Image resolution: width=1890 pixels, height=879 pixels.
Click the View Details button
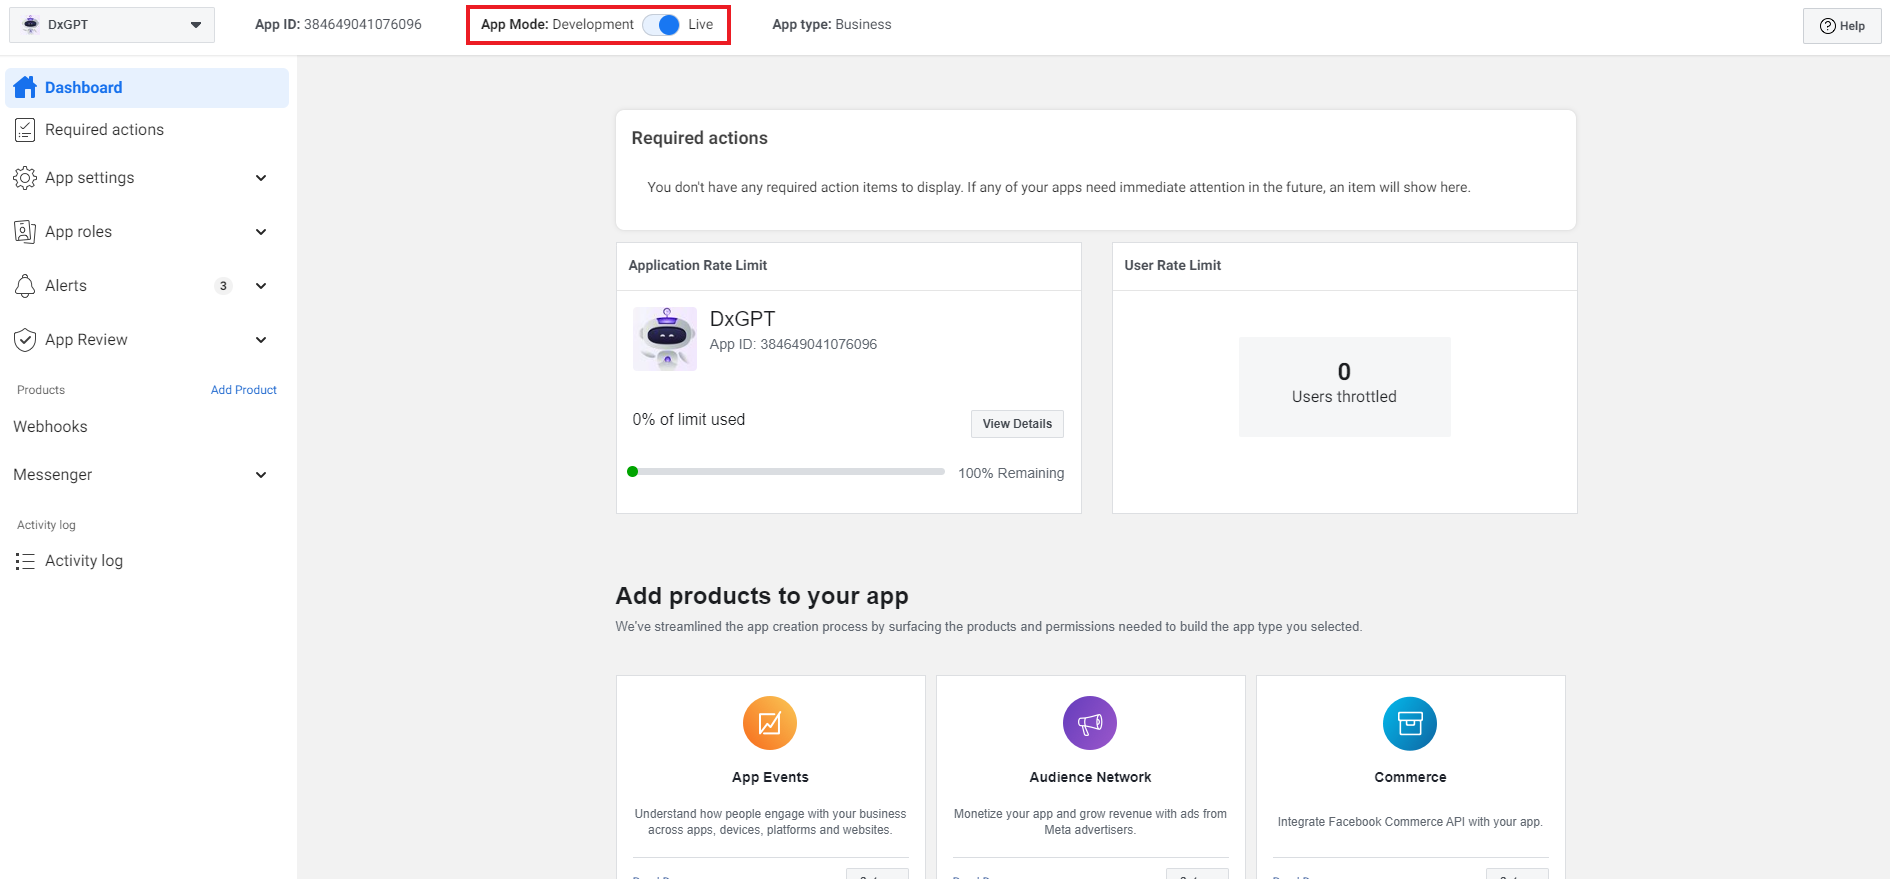point(1016,424)
